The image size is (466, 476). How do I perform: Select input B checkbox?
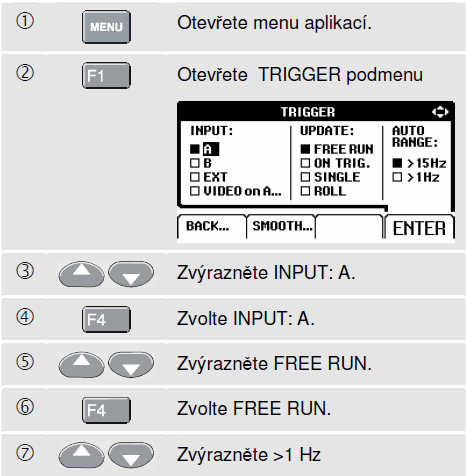pyautogui.click(x=195, y=163)
